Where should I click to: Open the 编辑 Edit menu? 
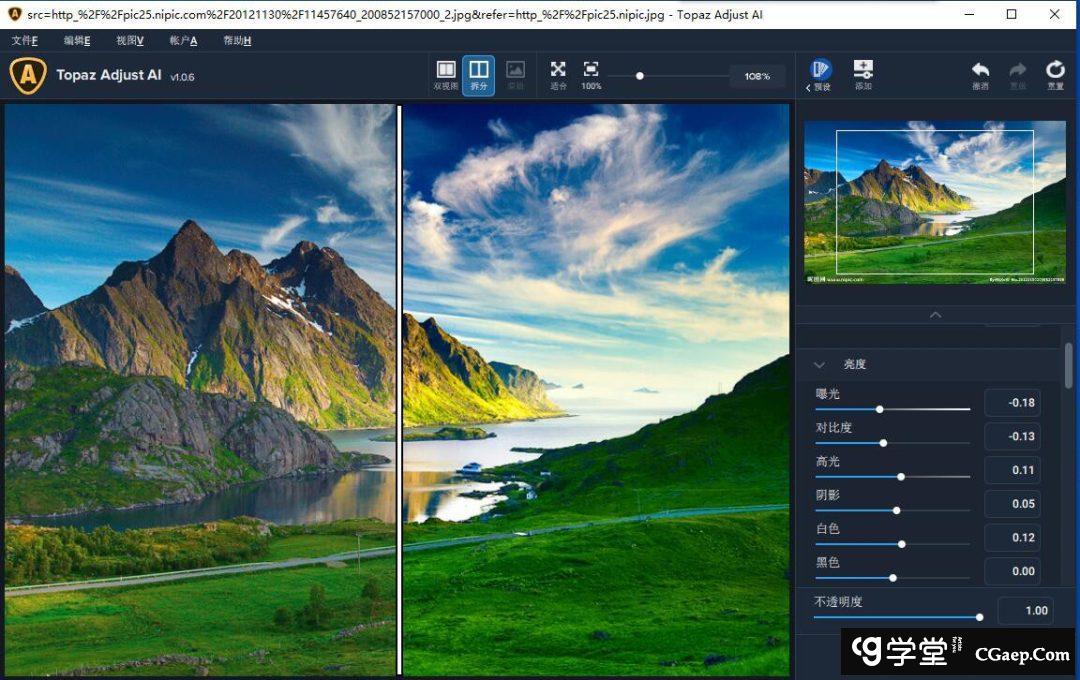[x=77, y=41]
